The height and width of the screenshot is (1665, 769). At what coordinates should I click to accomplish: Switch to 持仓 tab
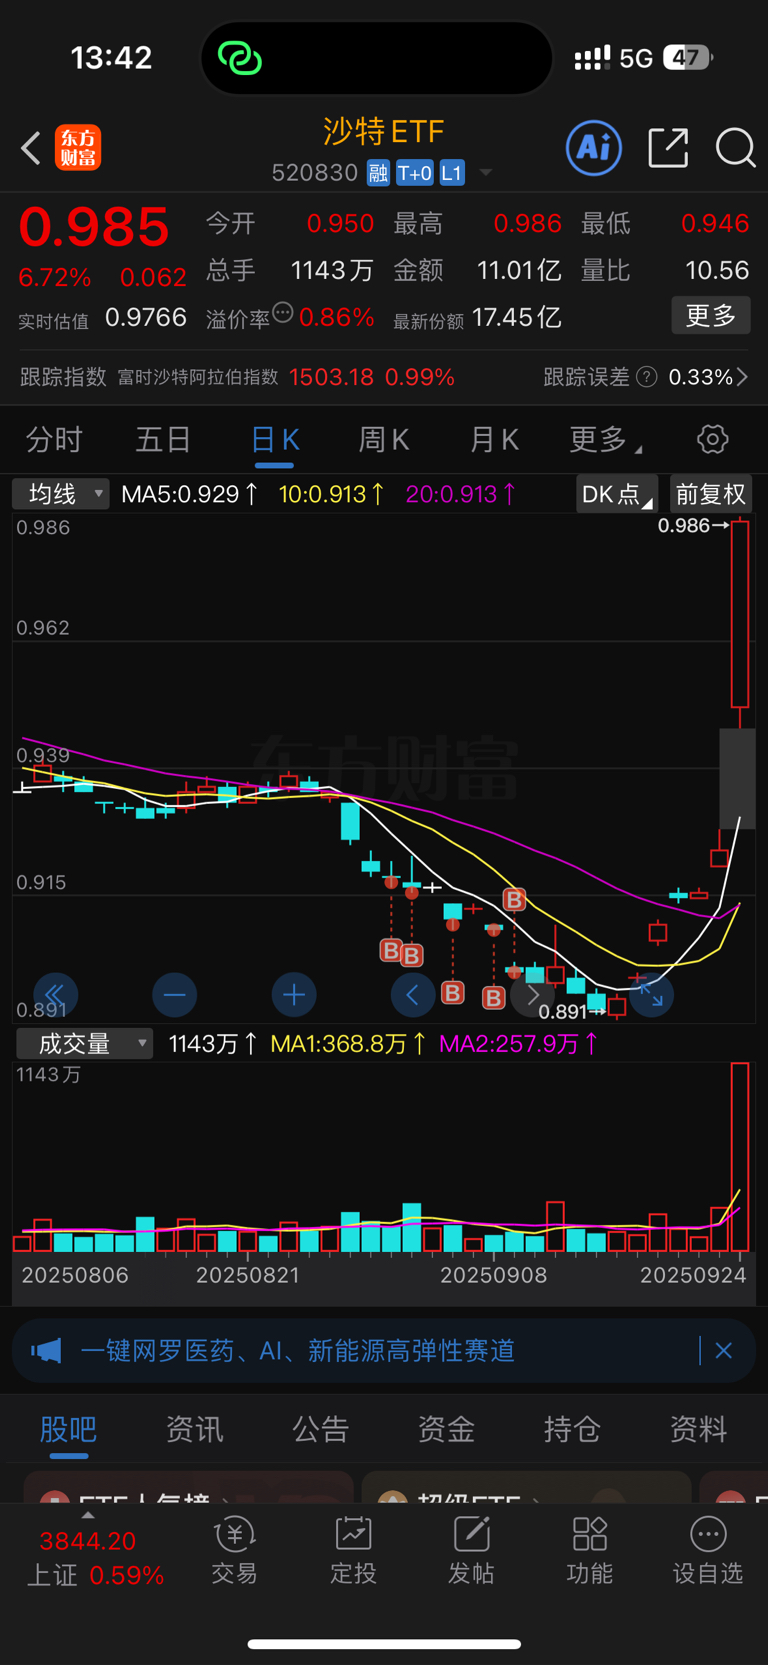pyautogui.click(x=572, y=1429)
